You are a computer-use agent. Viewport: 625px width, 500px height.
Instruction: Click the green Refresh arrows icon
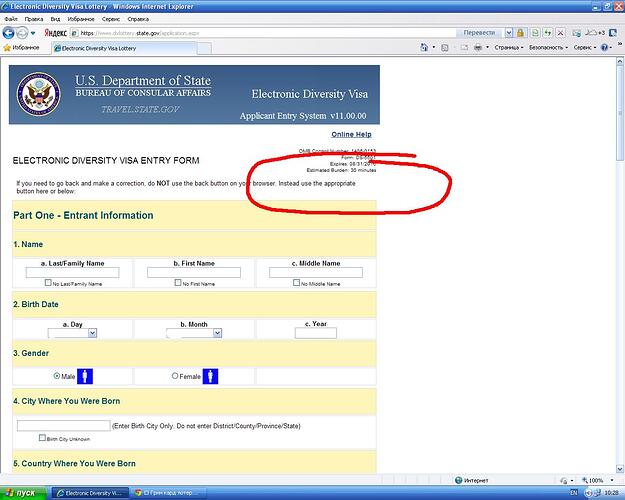click(548, 33)
